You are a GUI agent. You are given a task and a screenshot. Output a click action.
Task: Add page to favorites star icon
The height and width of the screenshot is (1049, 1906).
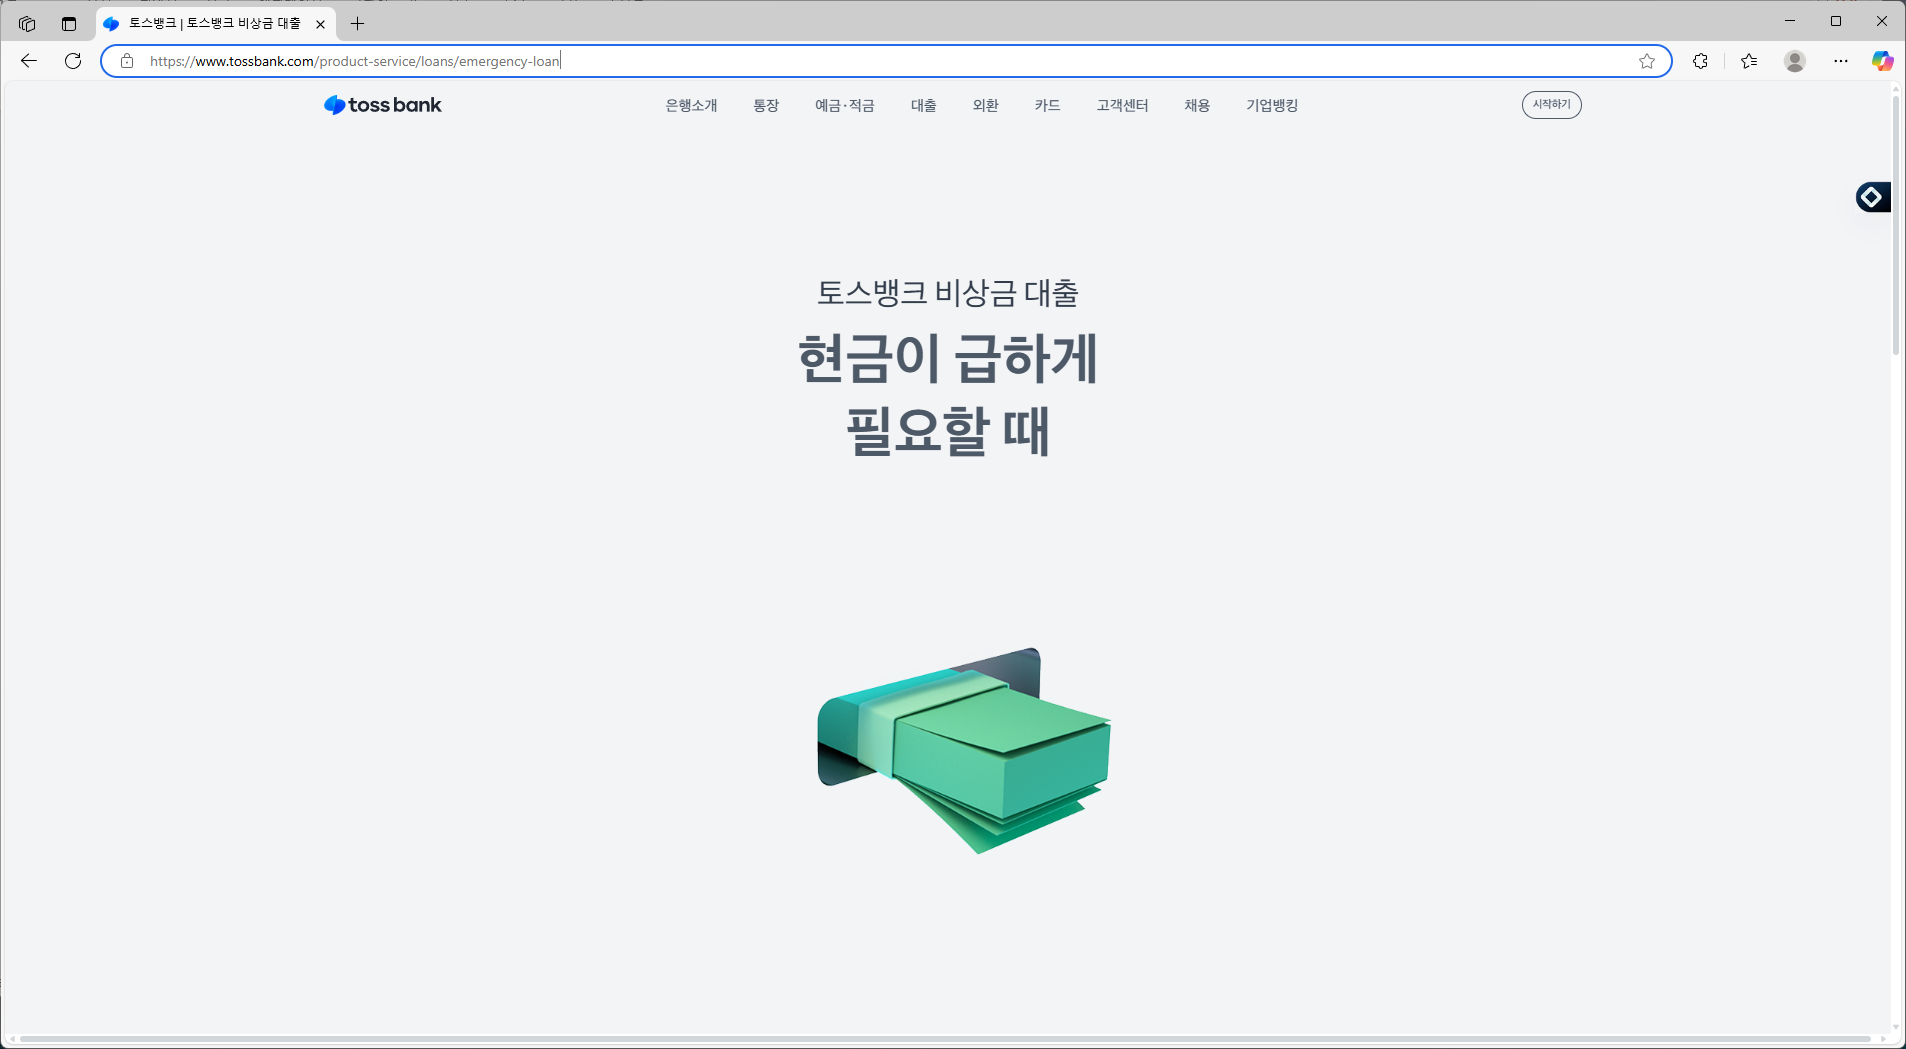tap(1647, 61)
